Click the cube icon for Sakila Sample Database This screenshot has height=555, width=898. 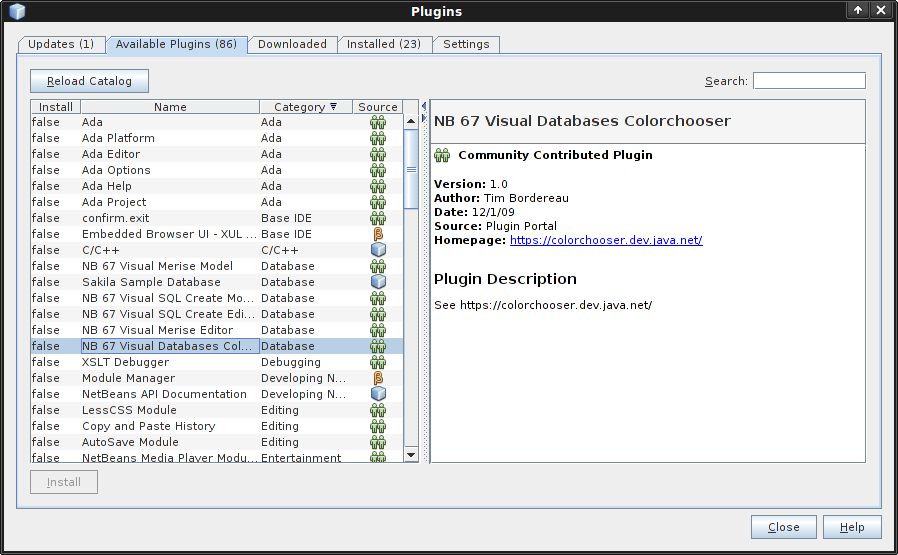point(378,282)
